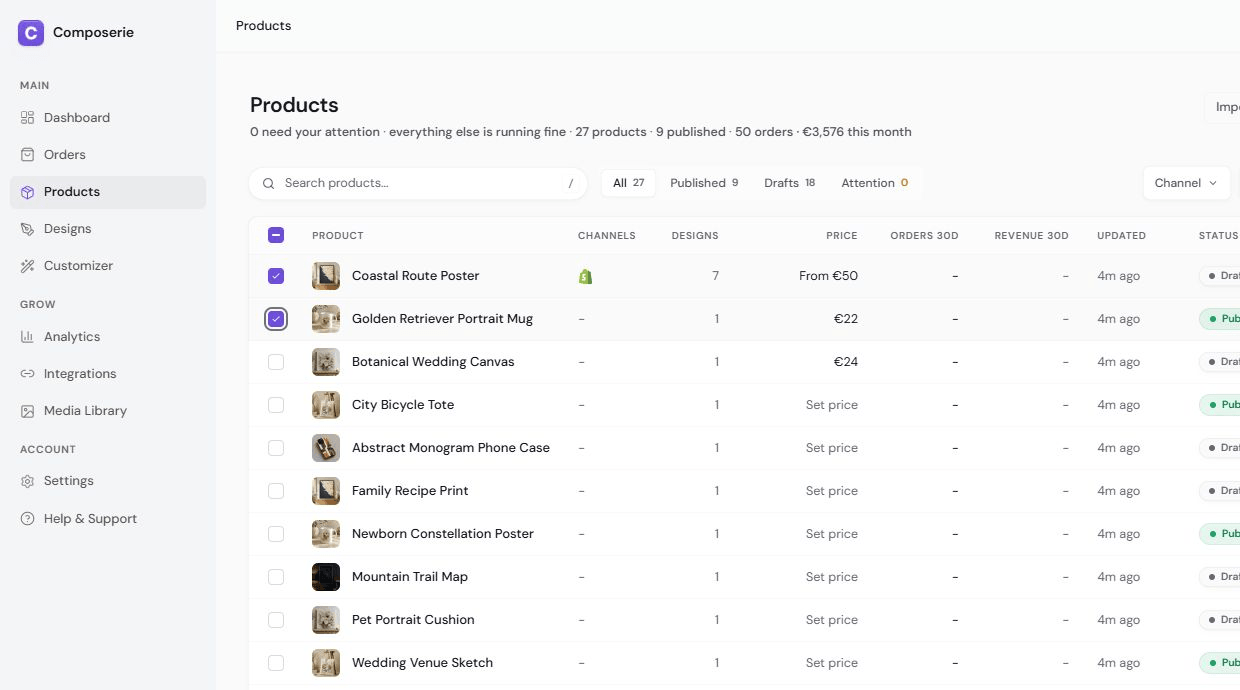The image size is (1240, 690).
Task: Open Family Recipe Print thumbnail
Action: click(x=326, y=491)
